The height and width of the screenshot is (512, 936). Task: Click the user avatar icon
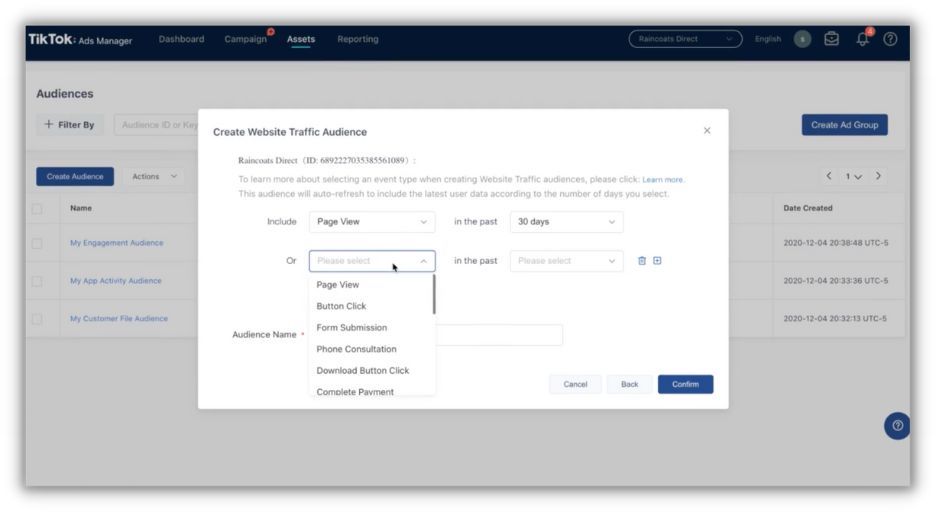pos(802,39)
